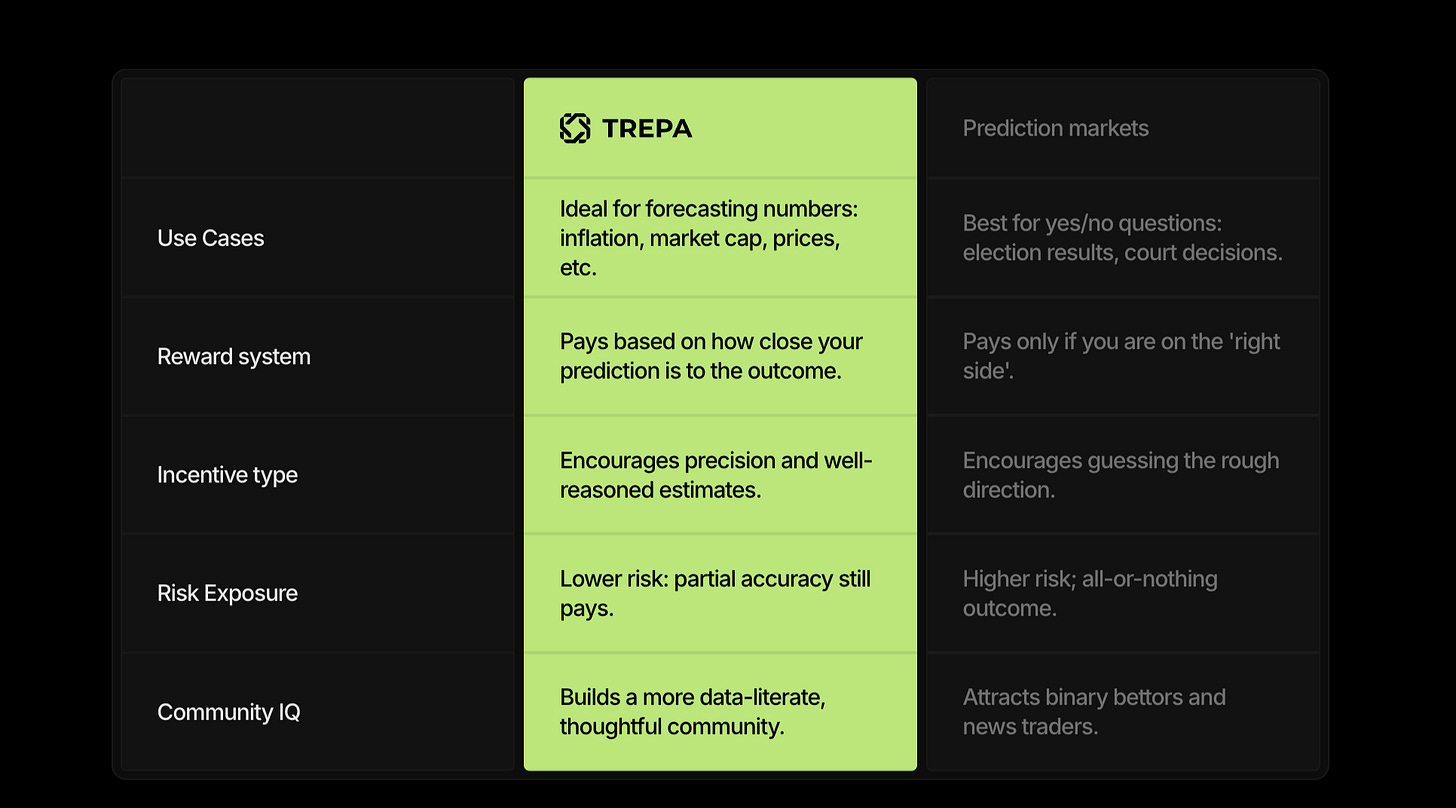
Task: Click the Reward system row label
Action: tap(234, 356)
